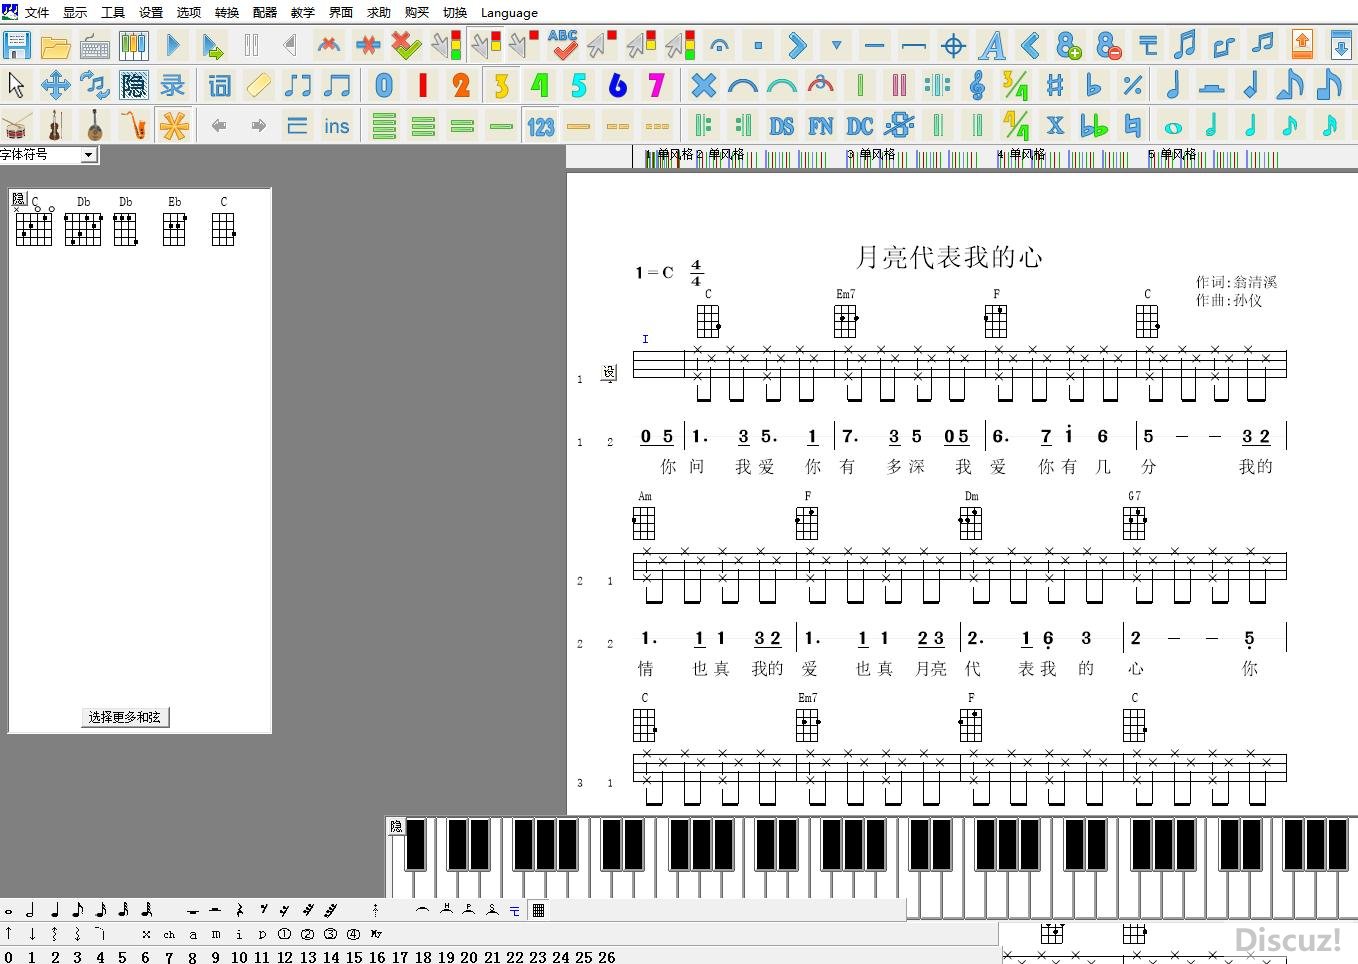Insert a single flat accidental

[x=1093, y=85]
